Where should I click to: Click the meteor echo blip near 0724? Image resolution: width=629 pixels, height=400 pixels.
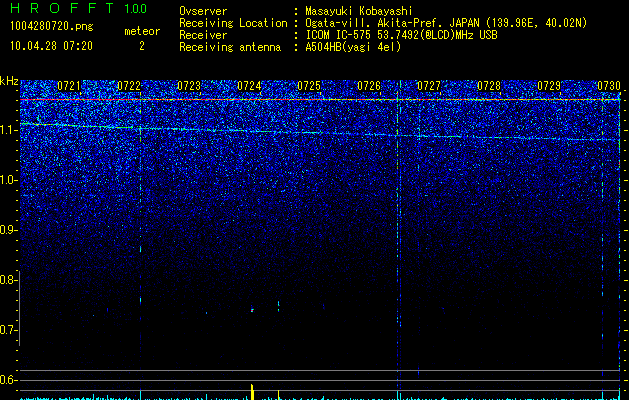click(252, 310)
